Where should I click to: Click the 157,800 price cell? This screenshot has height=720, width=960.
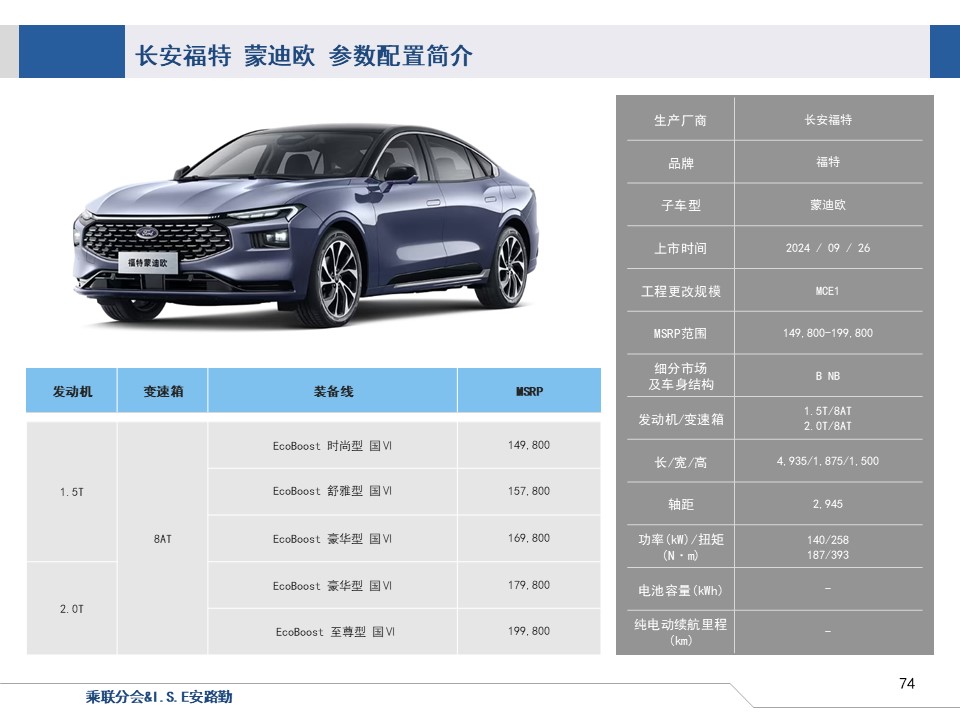(x=529, y=491)
